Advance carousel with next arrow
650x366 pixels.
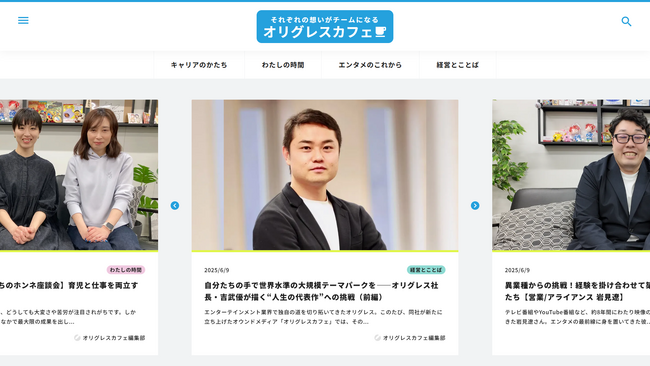point(475,206)
